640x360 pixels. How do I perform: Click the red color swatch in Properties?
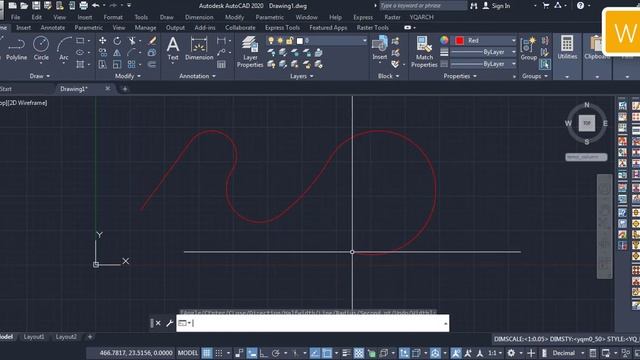pyautogui.click(x=460, y=40)
